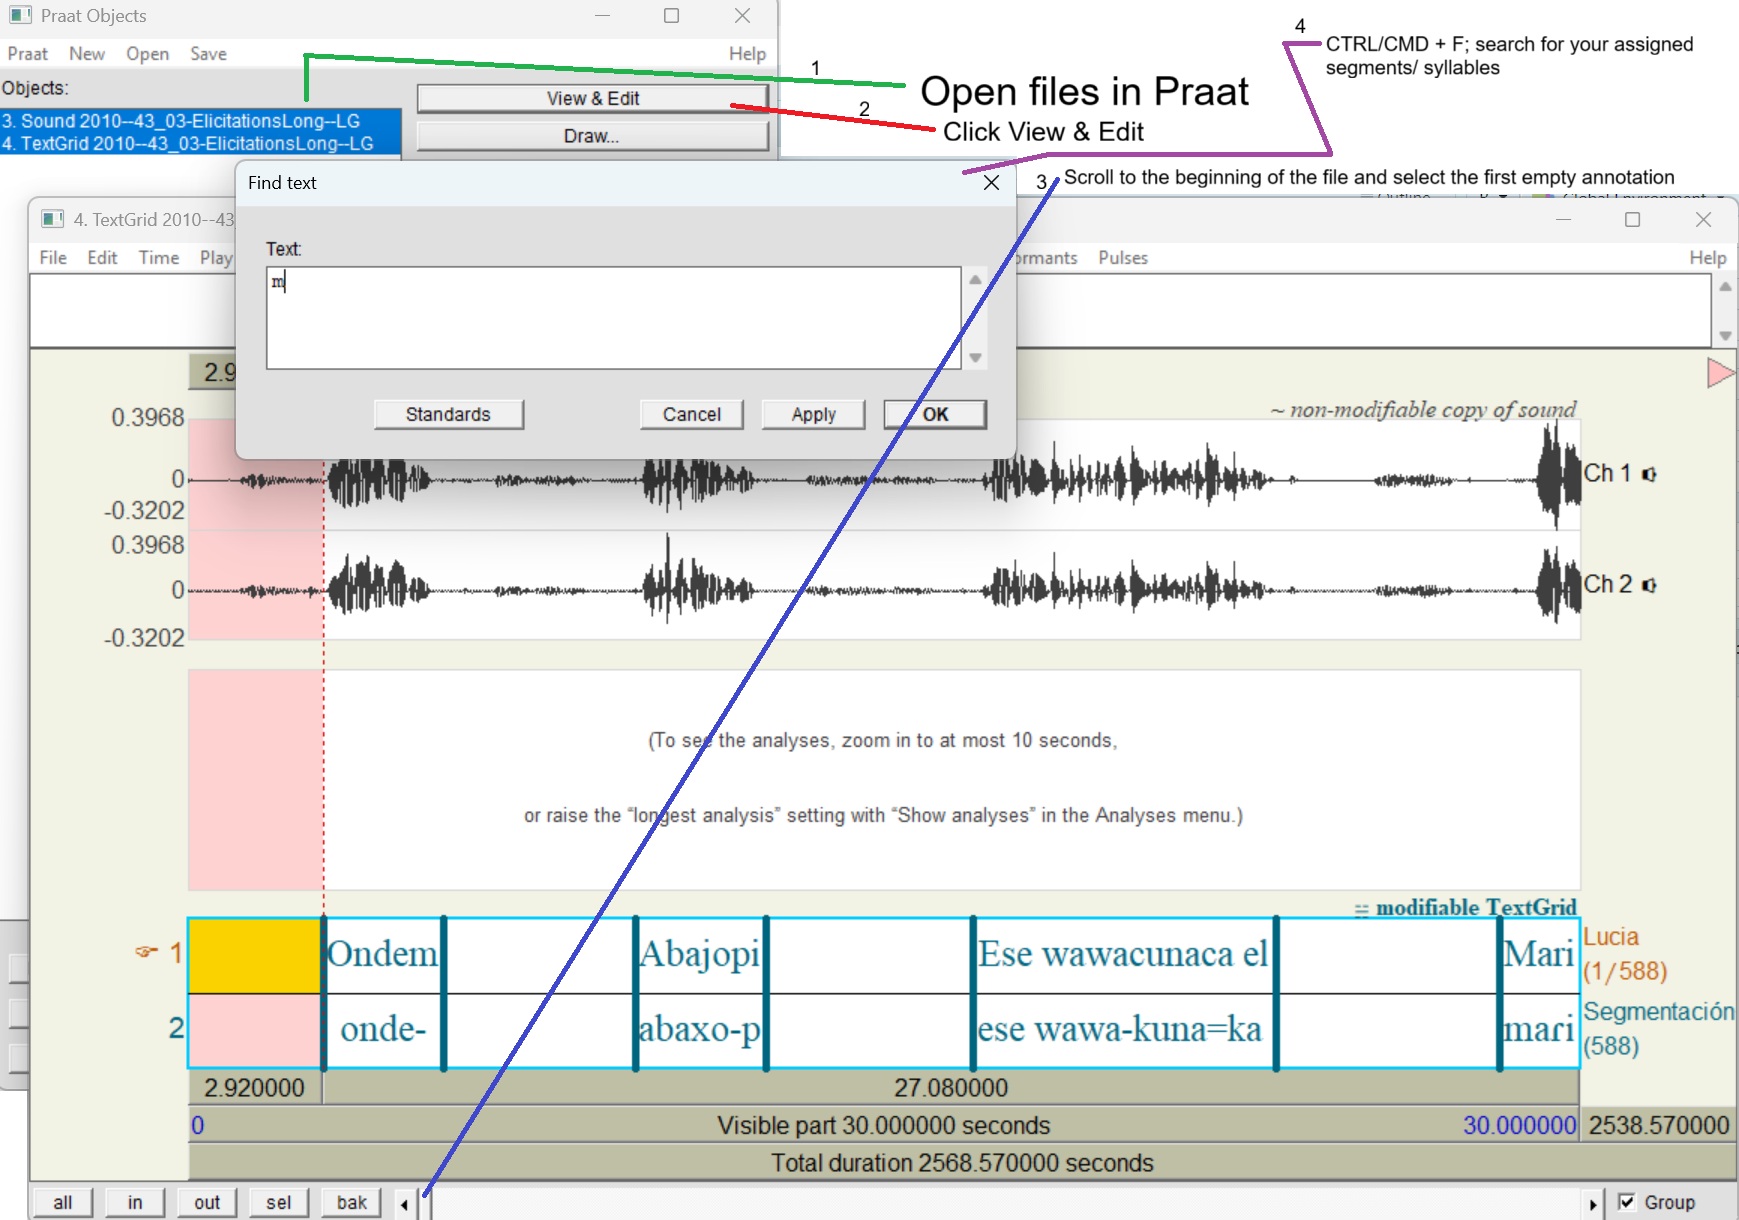Open the Praat menu
The width and height of the screenshot is (1739, 1220).
click(26, 53)
